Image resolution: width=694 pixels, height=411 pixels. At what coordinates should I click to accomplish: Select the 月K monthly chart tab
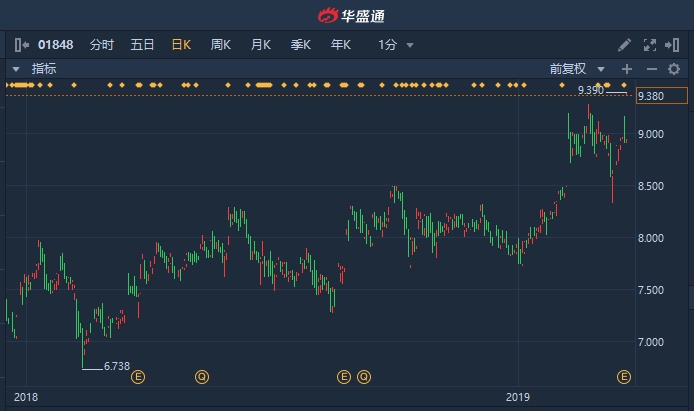pyautogui.click(x=261, y=45)
